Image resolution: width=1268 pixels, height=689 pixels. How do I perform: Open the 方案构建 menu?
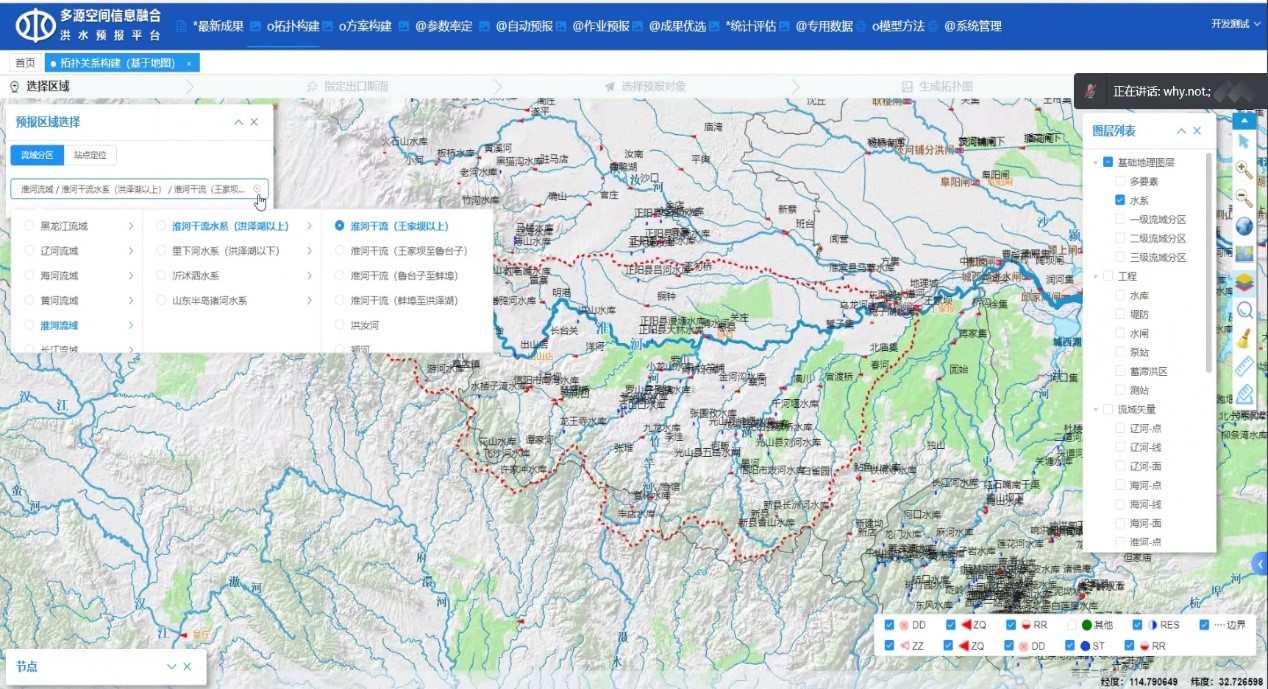coord(364,26)
